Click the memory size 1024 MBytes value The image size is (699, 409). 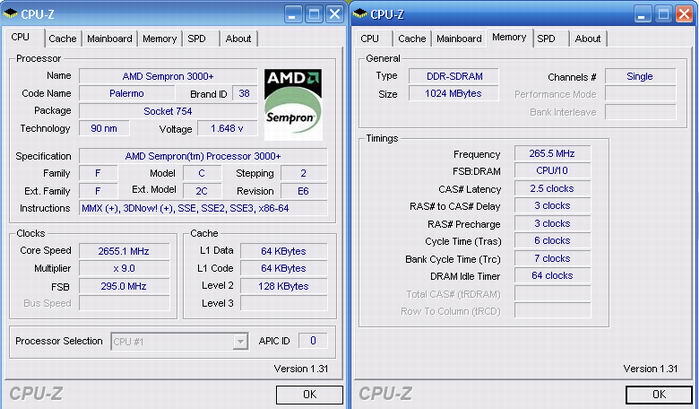point(454,94)
